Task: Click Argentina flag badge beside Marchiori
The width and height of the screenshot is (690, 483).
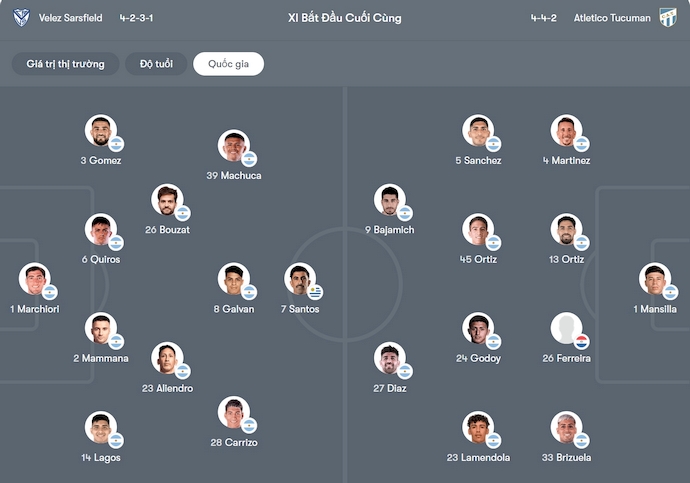Action: point(50,292)
